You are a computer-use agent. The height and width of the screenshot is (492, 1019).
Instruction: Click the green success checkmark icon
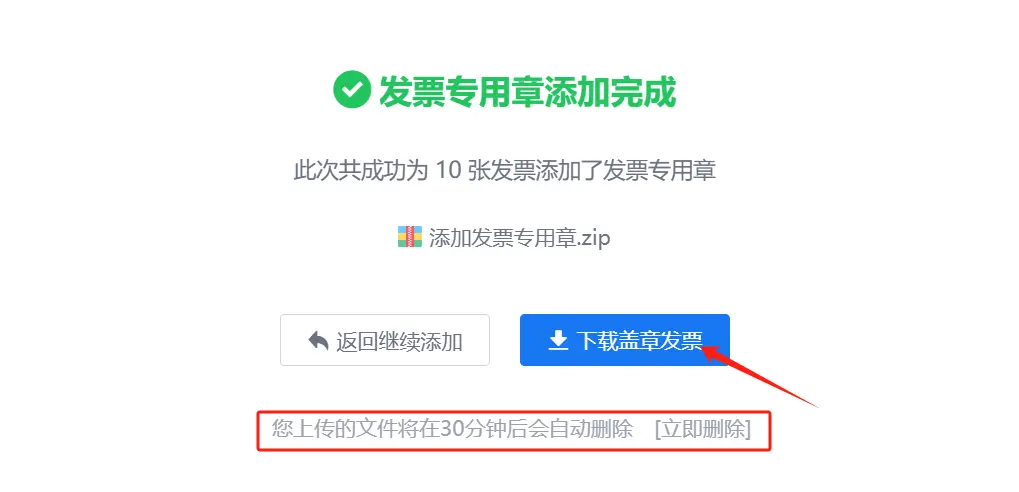click(x=352, y=91)
